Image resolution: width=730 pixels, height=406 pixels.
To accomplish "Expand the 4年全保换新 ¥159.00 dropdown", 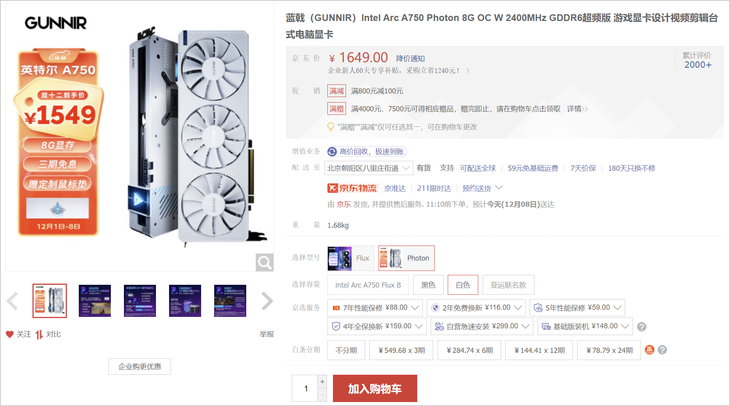I will (377, 326).
